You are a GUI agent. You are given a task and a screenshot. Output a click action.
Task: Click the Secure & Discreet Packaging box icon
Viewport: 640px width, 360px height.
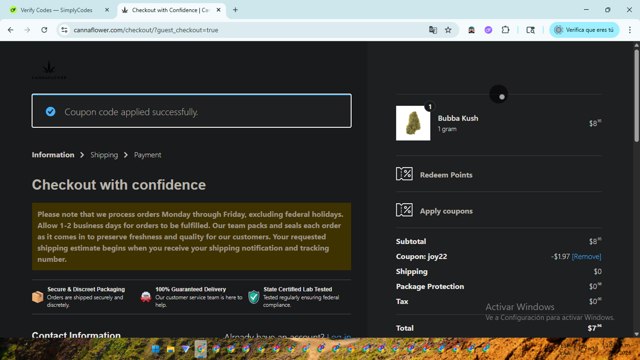click(x=38, y=297)
